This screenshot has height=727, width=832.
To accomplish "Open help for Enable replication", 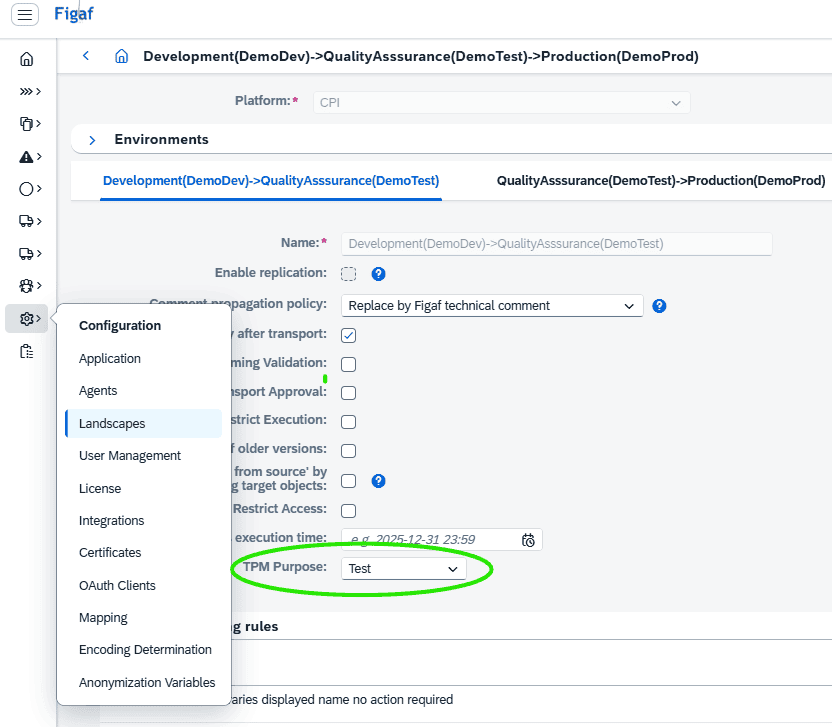I will click(x=378, y=274).
